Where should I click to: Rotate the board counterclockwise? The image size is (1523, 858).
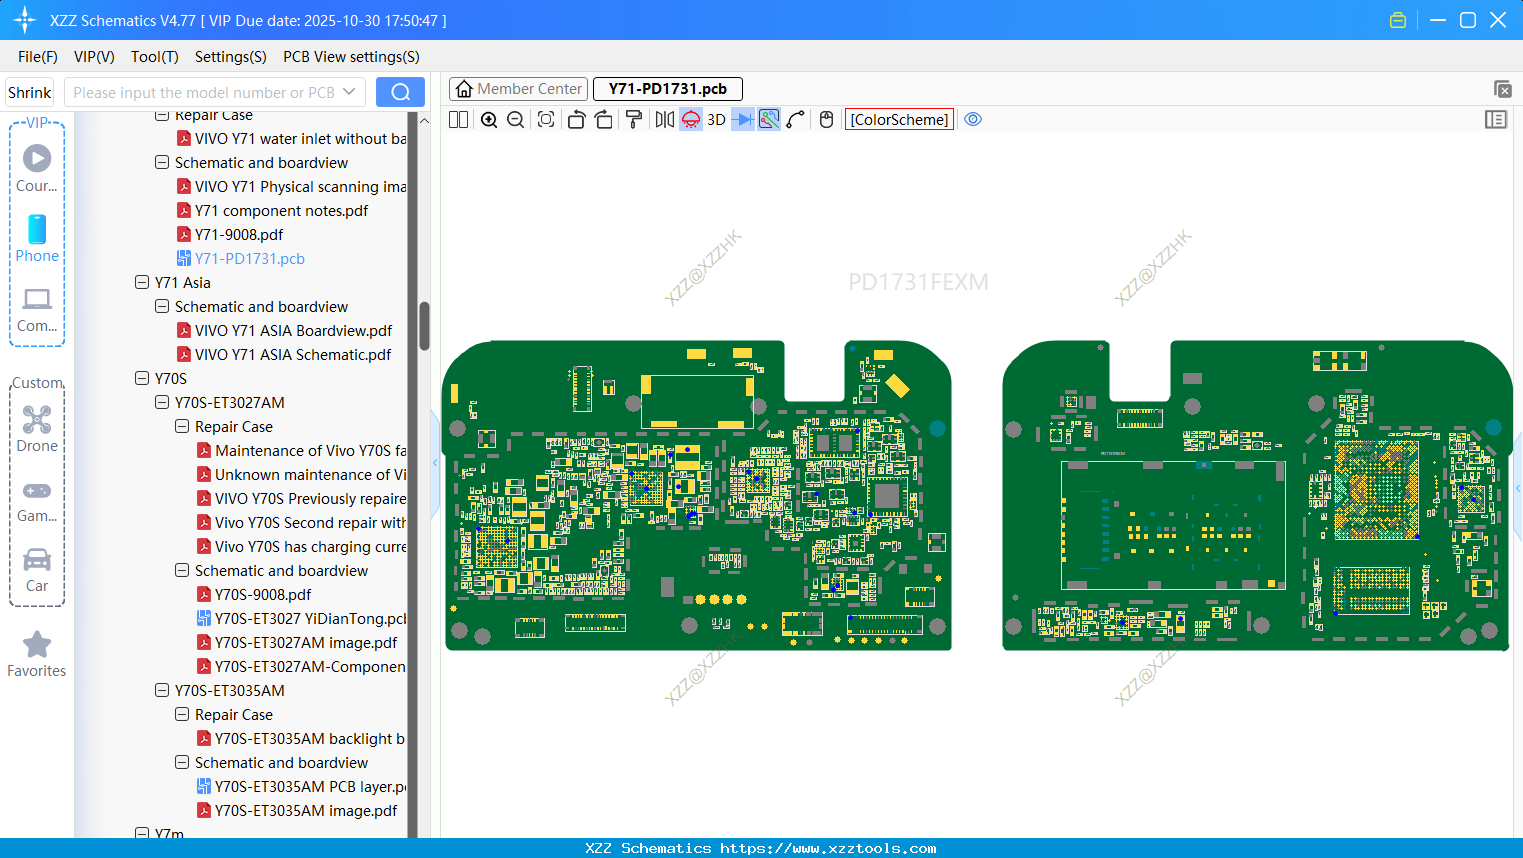[x=576, y=120]
